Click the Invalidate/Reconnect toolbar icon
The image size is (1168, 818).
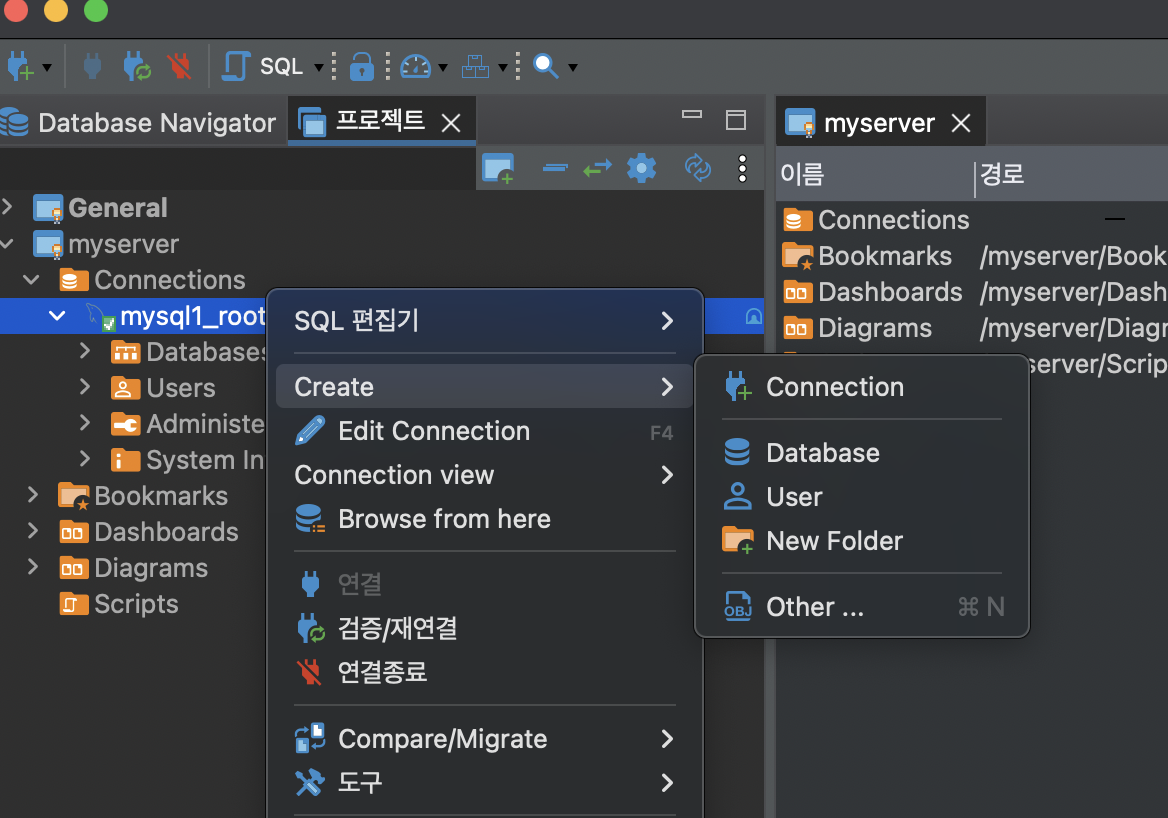coord(137,66)
